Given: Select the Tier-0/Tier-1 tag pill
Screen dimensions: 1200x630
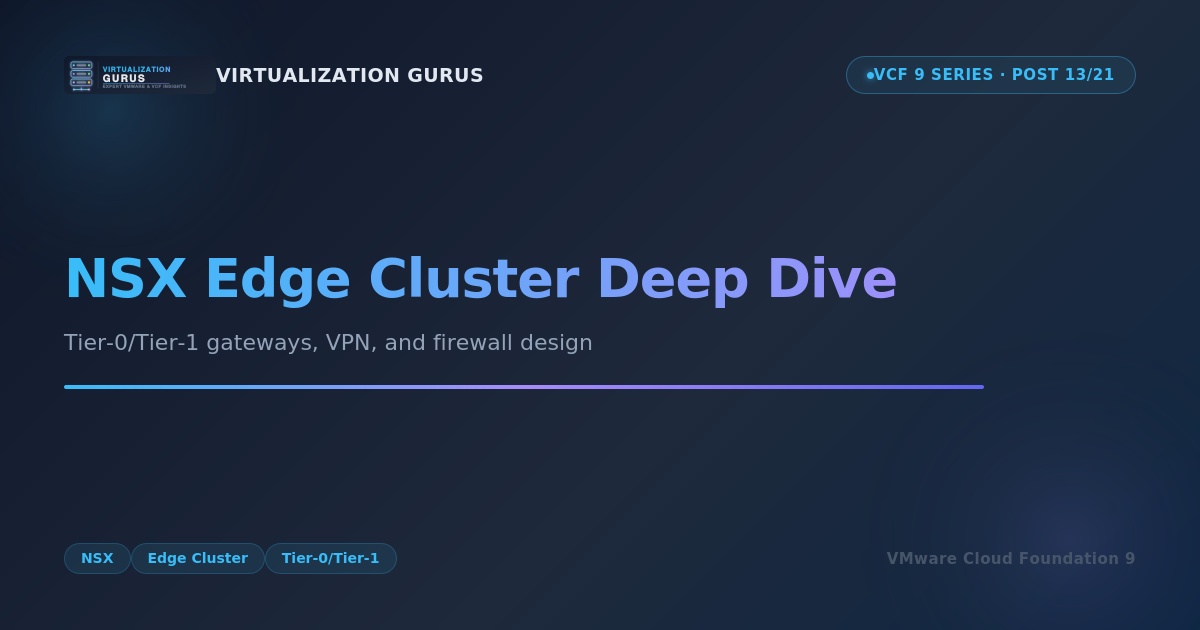Looking at the screenshot, I should (x=331, y=558).
